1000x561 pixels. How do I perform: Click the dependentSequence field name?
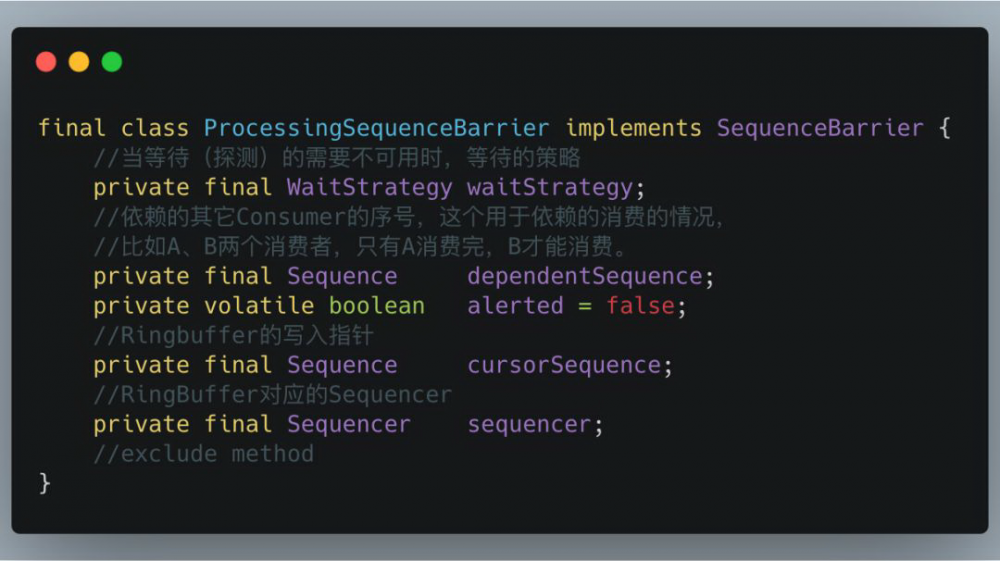[585, 276]
